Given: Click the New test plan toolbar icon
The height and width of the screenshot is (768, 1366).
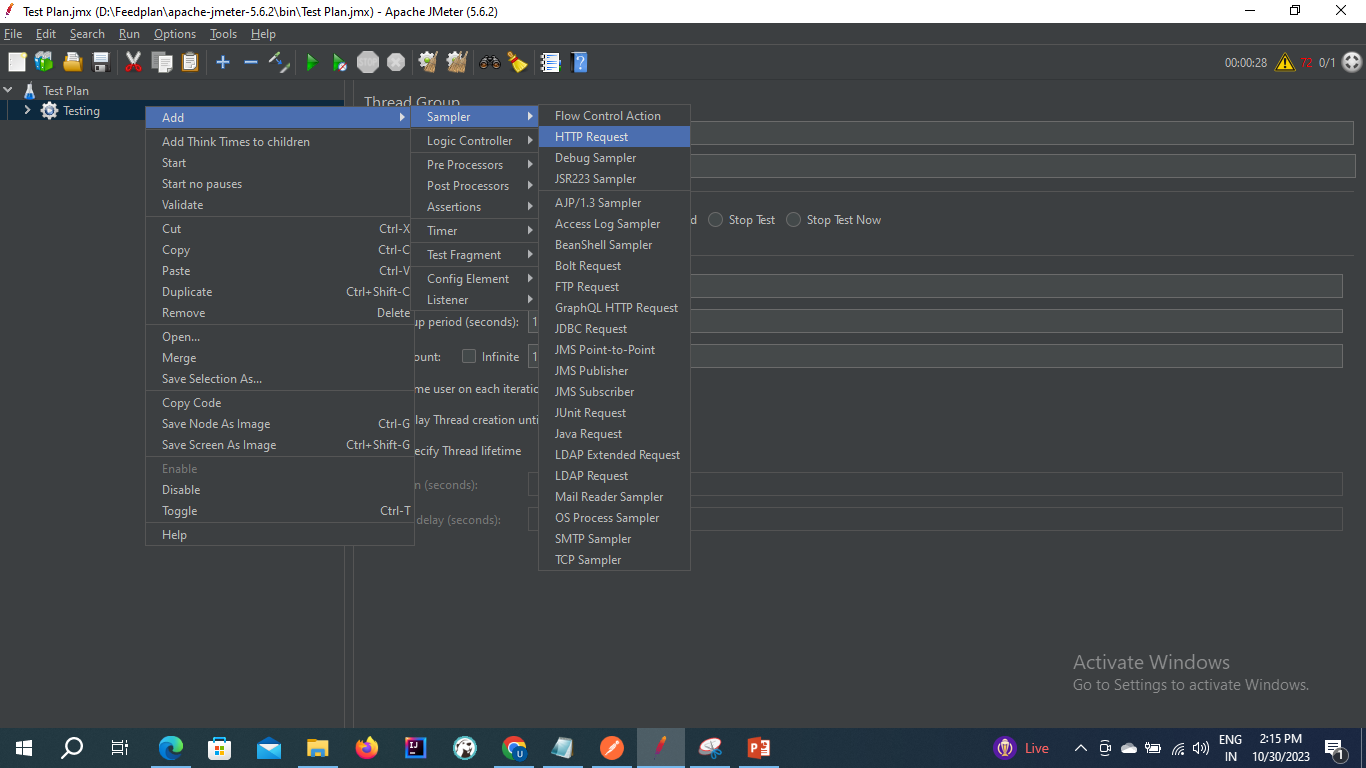Looking at the screenshot, I should click(x=17, y=62).
